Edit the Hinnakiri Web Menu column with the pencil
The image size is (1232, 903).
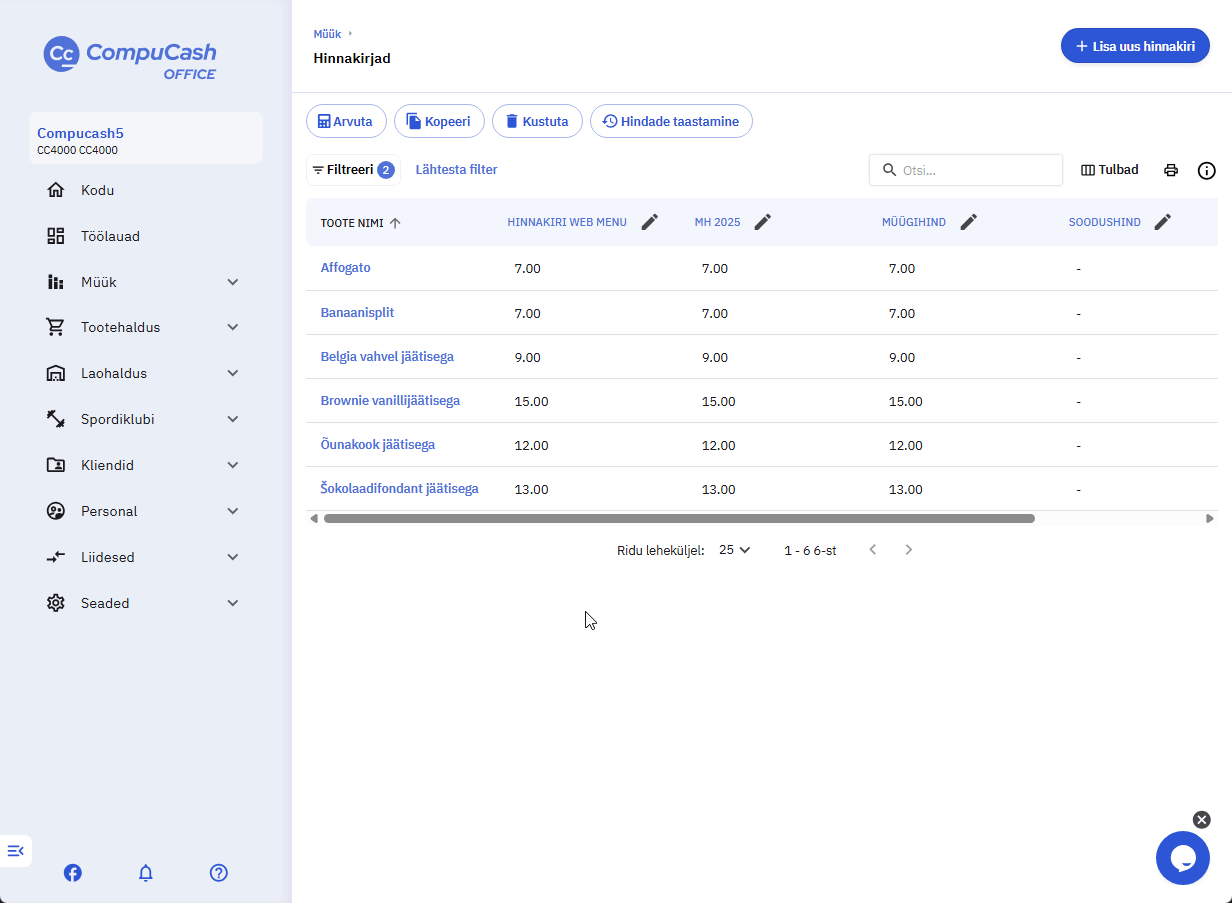[x=650, y=222]
